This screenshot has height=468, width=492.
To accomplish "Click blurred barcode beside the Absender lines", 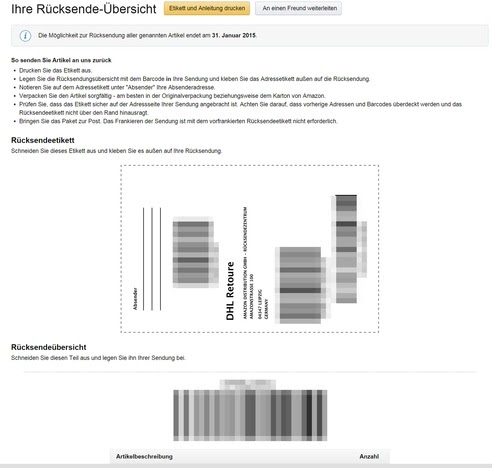I will coord(195,252).
